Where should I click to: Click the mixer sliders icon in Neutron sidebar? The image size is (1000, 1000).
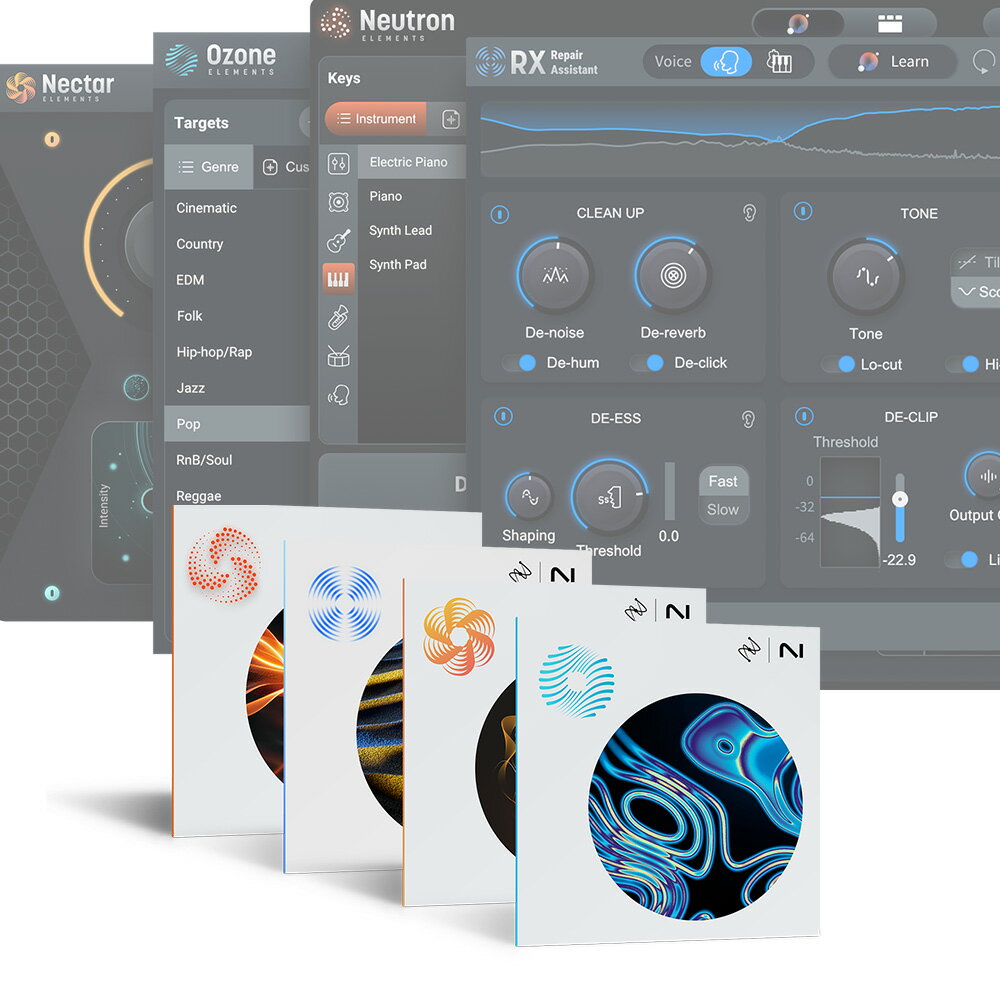[x=339, y=164]
